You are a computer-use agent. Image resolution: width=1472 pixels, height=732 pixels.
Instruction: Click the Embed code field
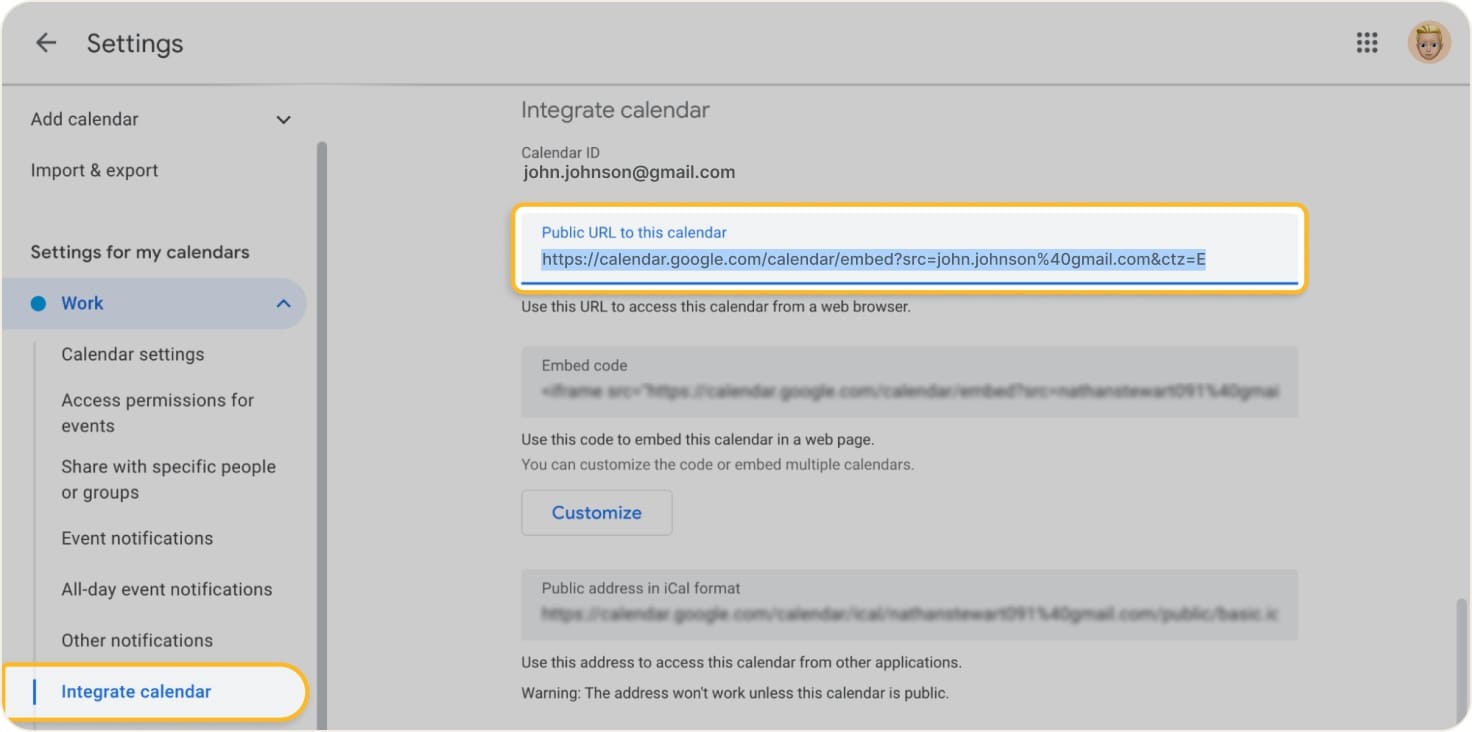point(909,381)
